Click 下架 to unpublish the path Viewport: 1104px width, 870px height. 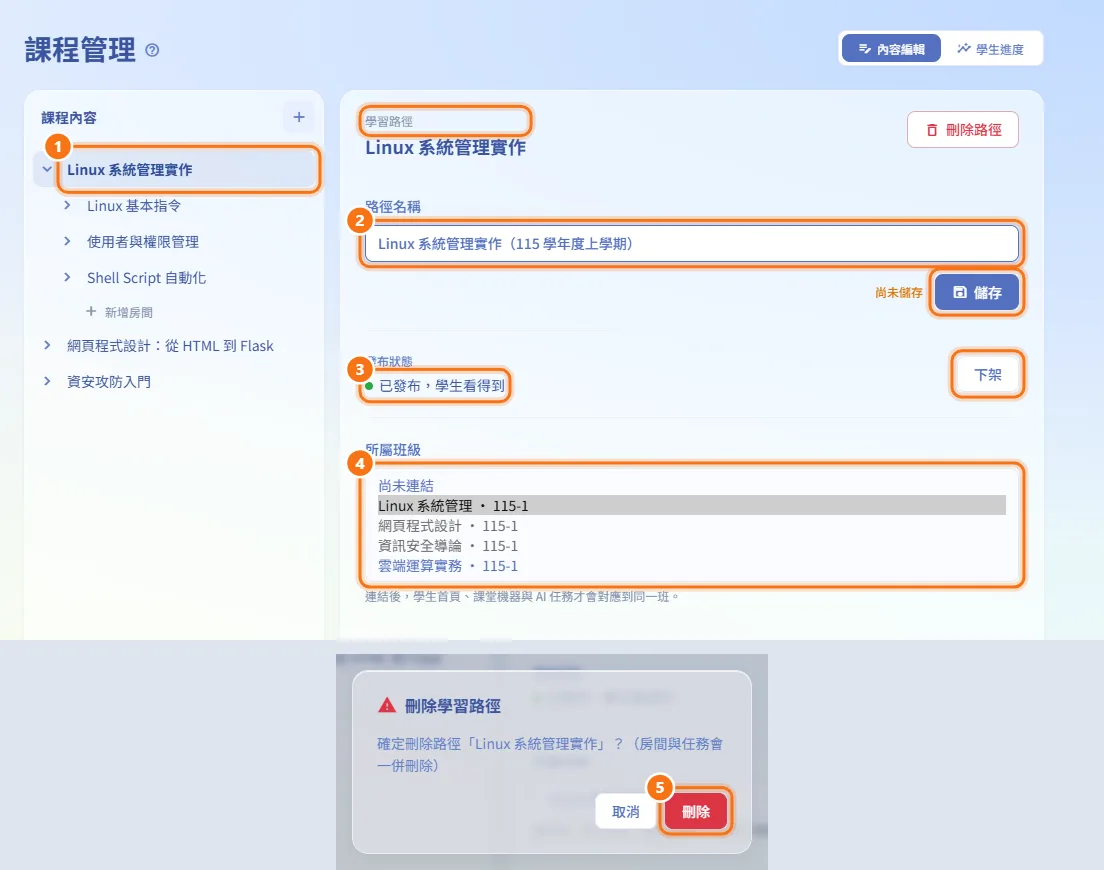click(x=987, y=374)
